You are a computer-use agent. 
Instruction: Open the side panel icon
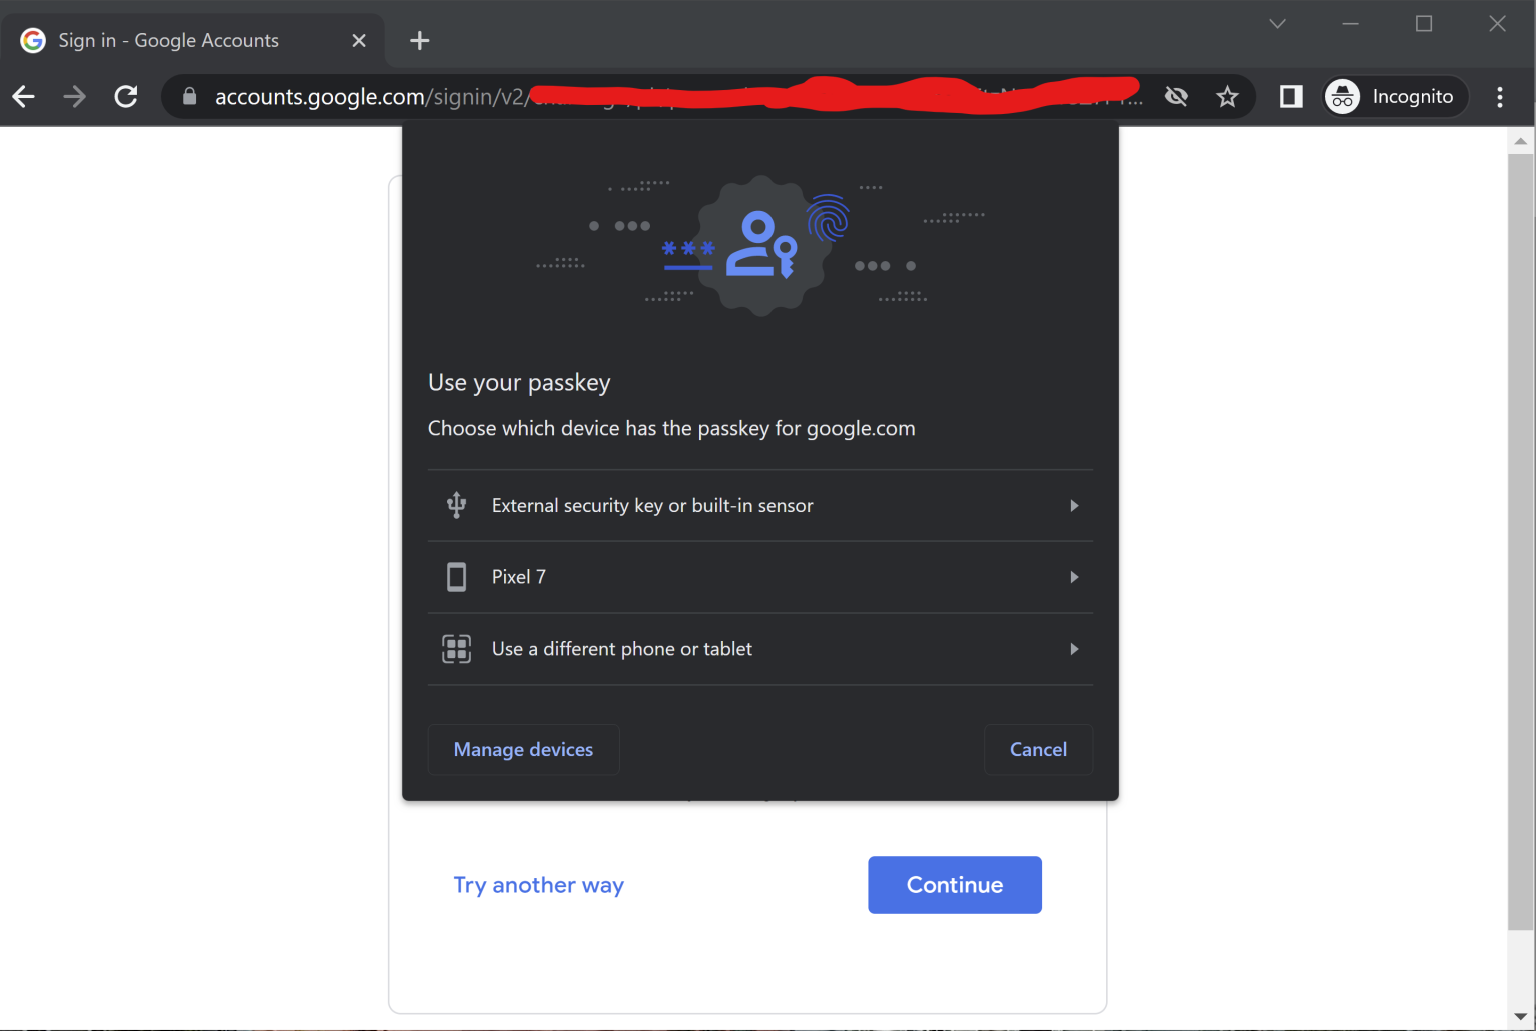click(x=1290, y=96)
